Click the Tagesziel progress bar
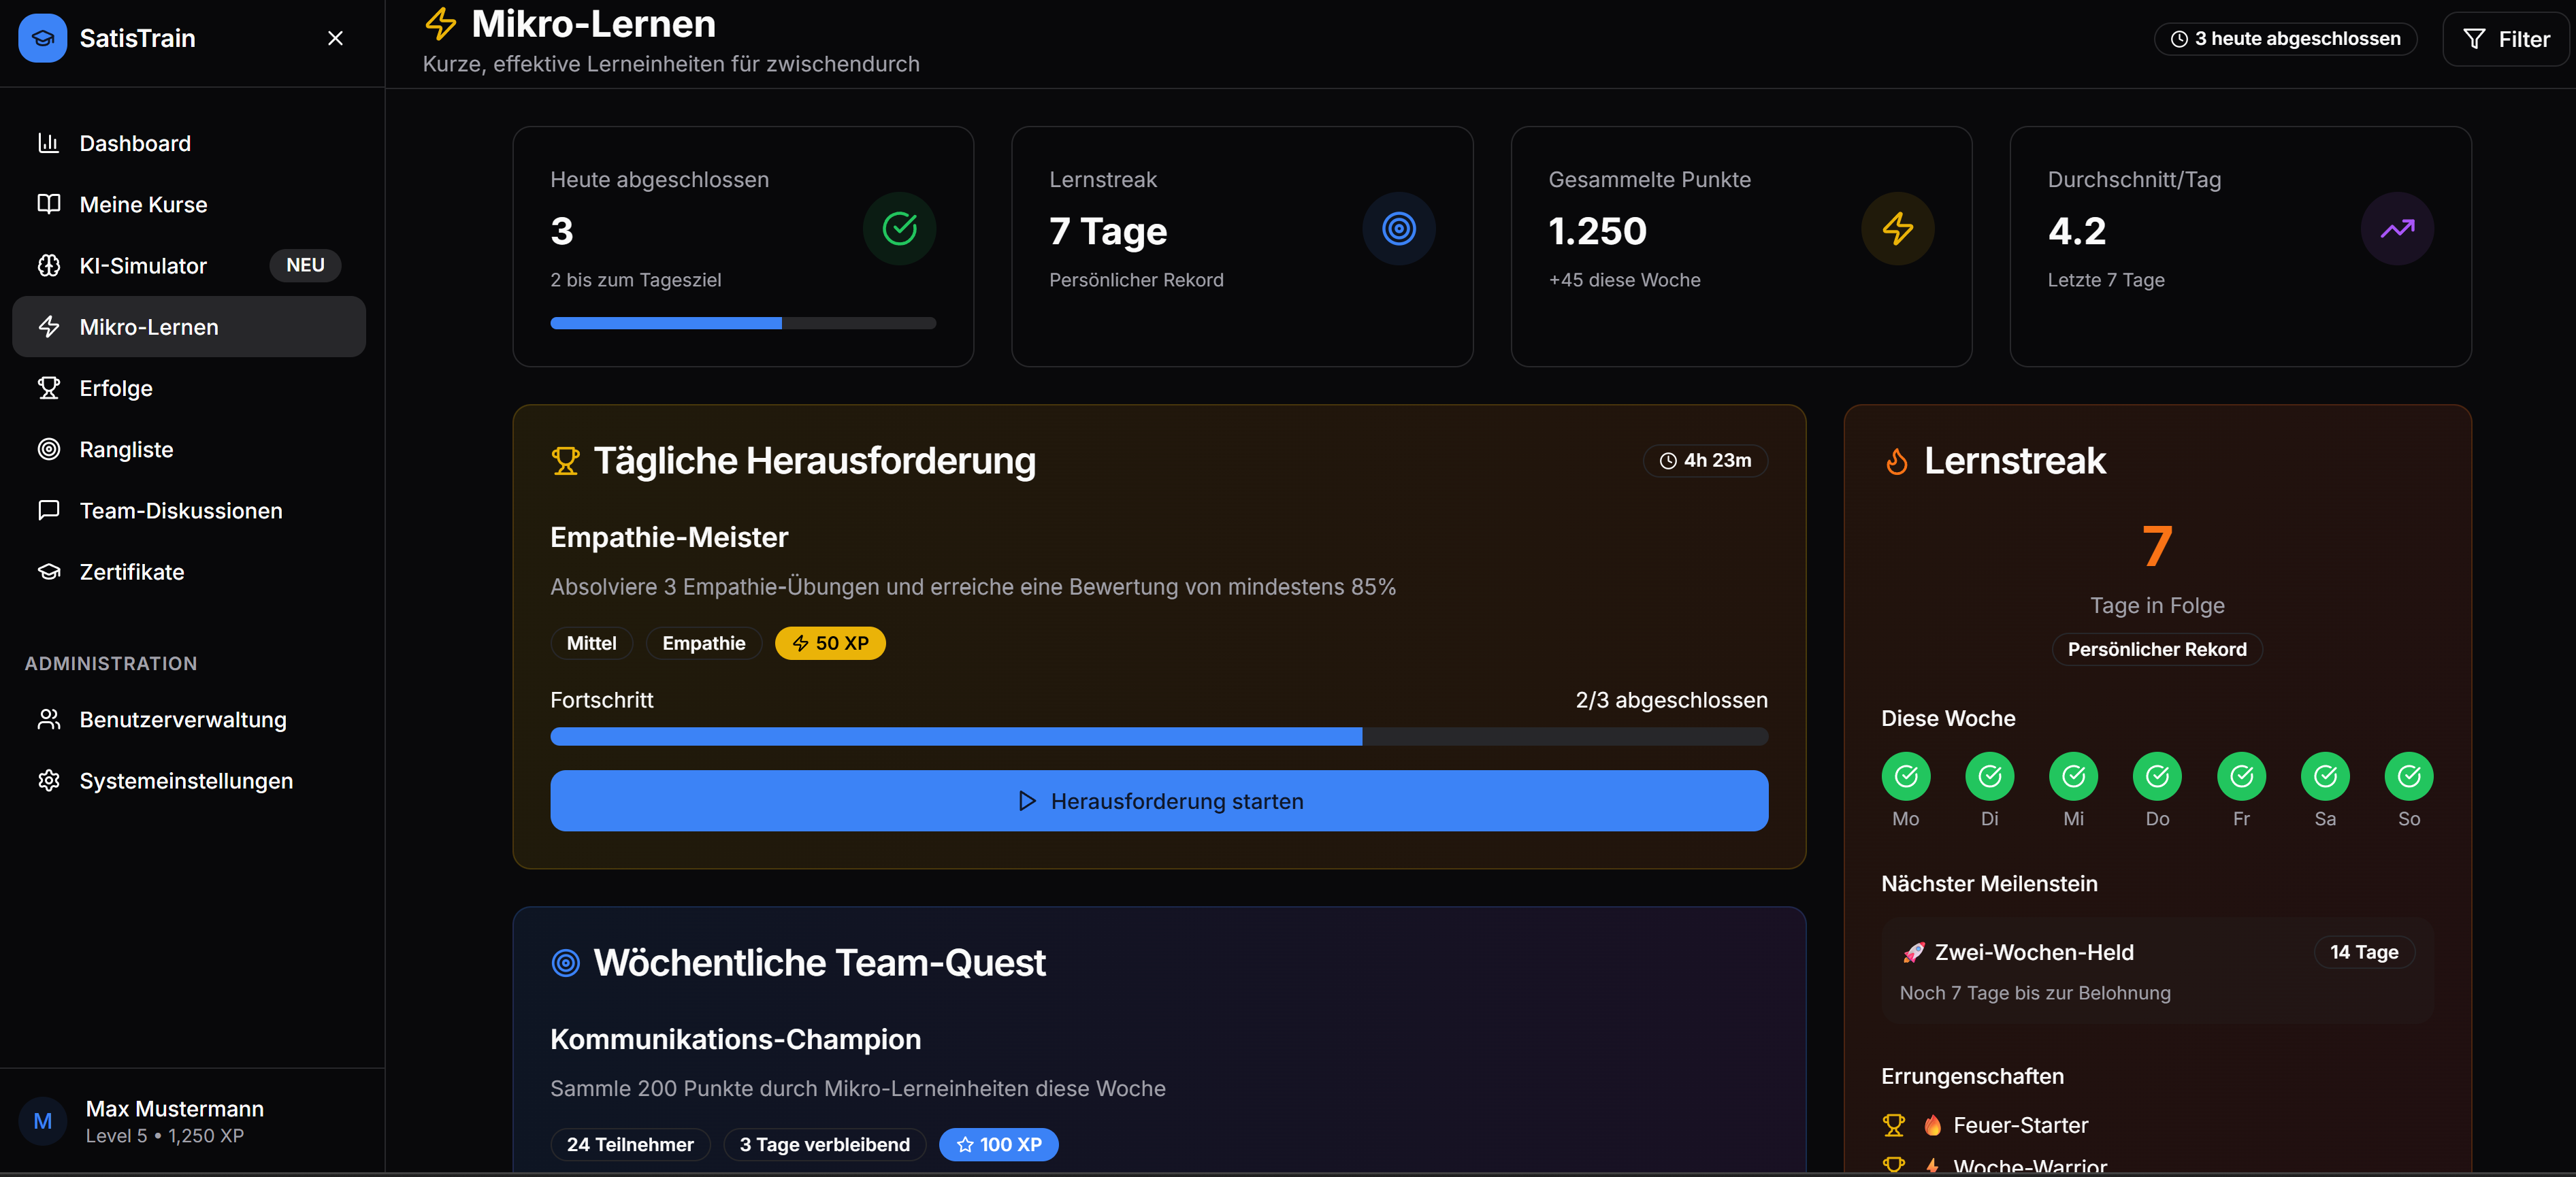Image resolution: width=2576 pixels, height=1177 pixels. [743, 323]
